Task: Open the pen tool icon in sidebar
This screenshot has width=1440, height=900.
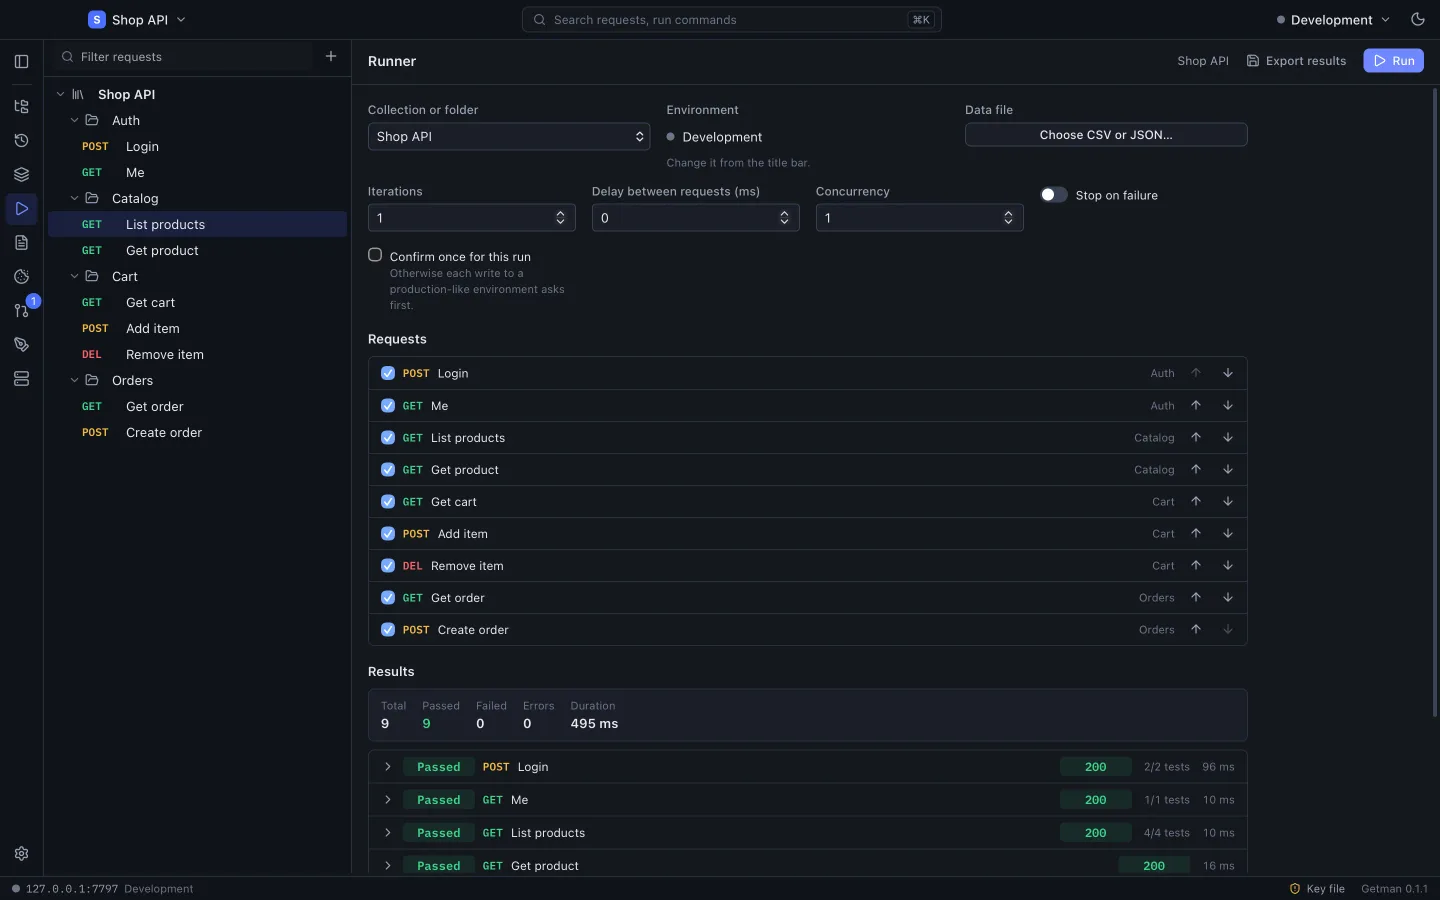Action: pos(21,344)
